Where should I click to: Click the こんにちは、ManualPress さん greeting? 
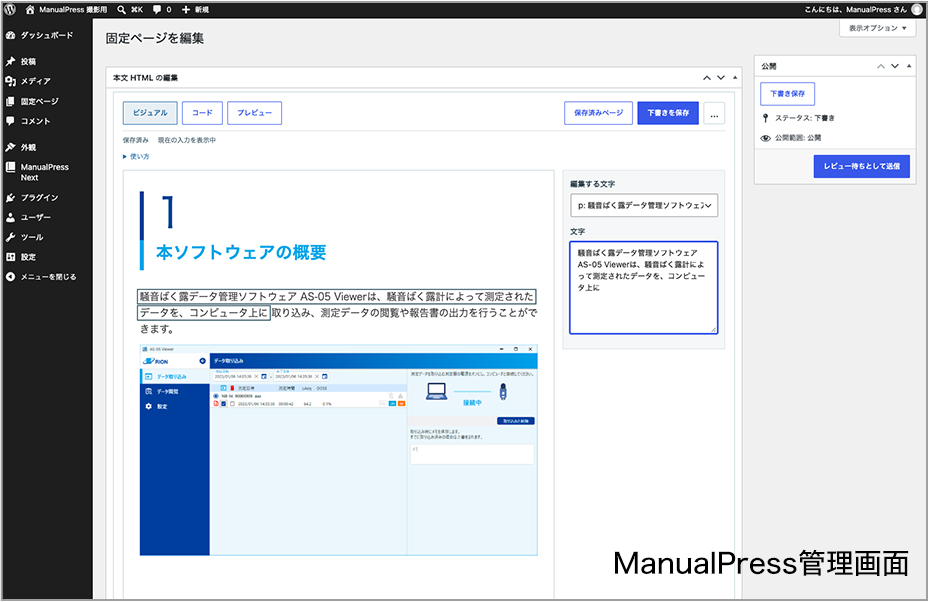[855, 9]
